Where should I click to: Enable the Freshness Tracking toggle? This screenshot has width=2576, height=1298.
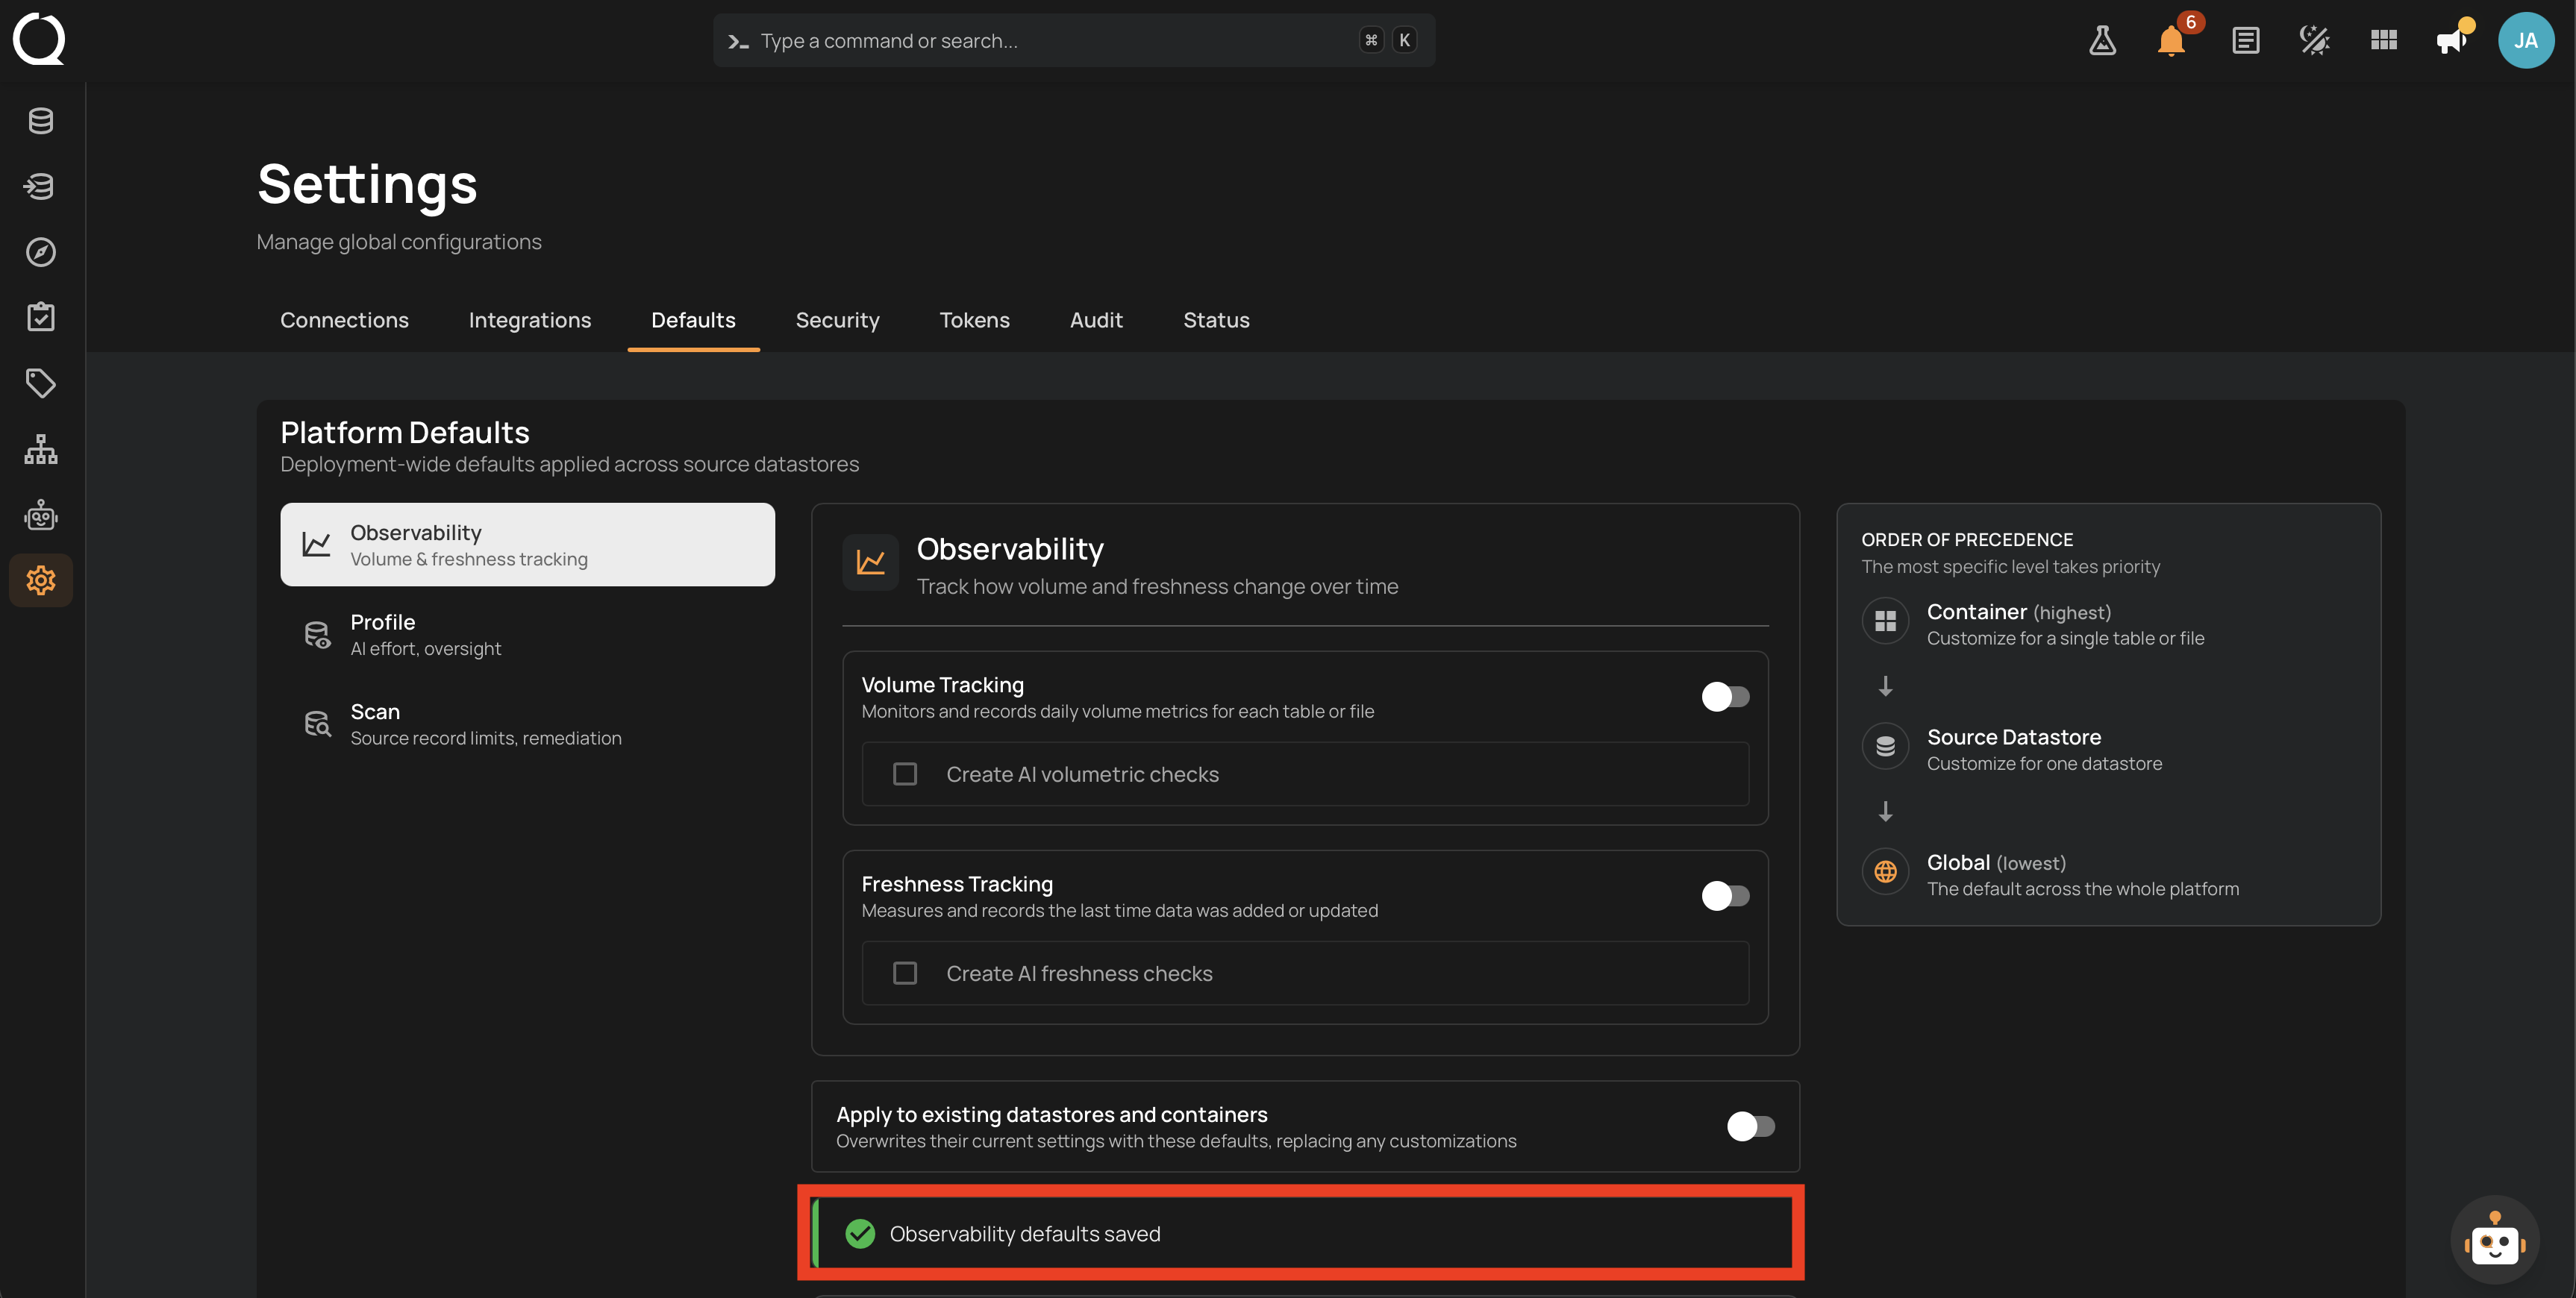point(1725,895)
